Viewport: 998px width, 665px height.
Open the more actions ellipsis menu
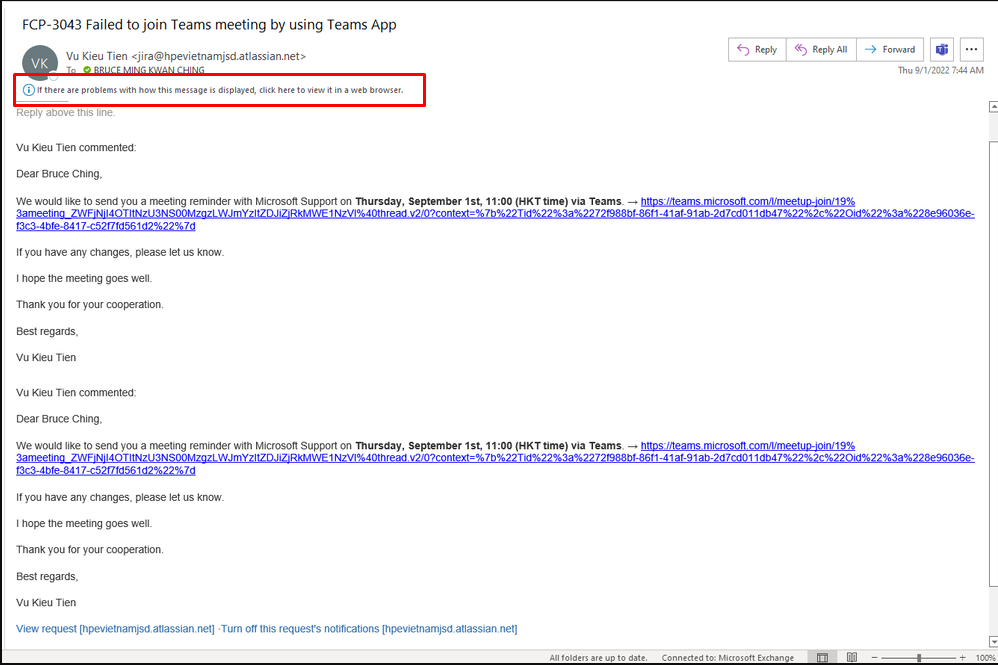point(971,50)
